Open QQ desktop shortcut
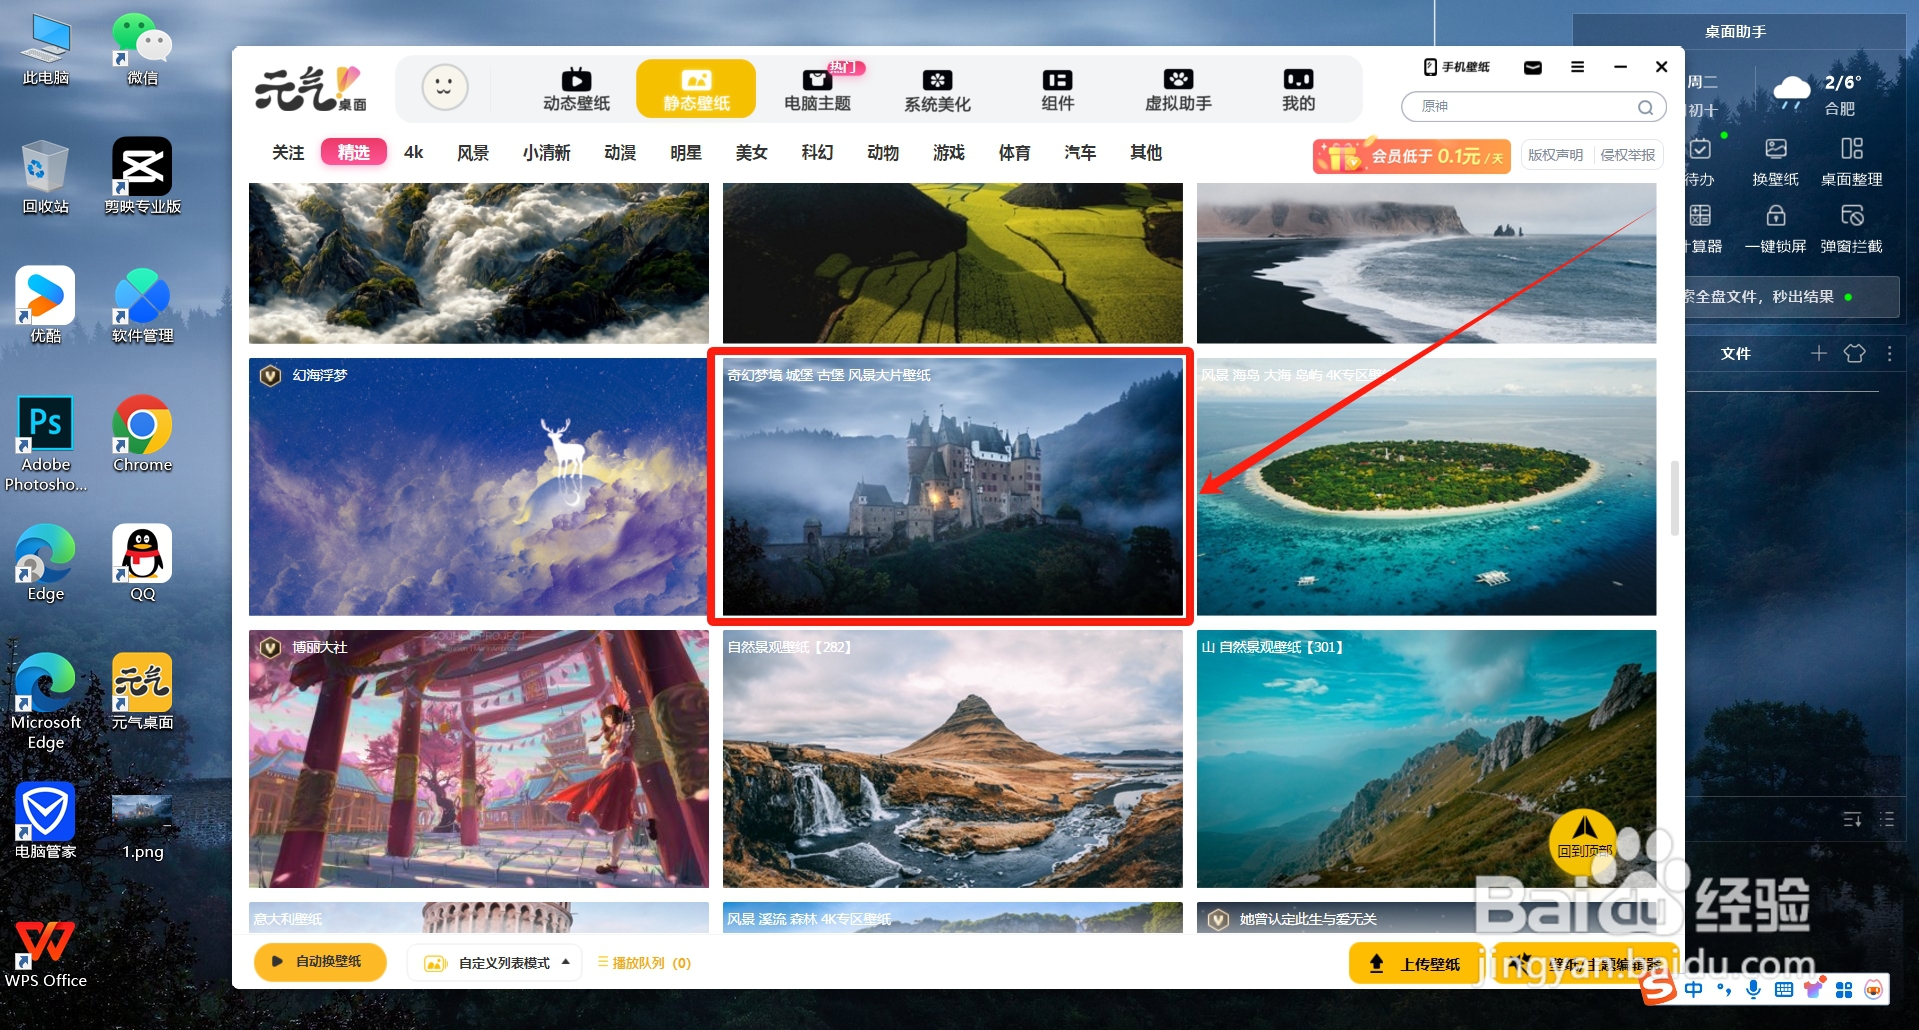Viewport: 1919px width, 1030px height. tap(142, 563)
